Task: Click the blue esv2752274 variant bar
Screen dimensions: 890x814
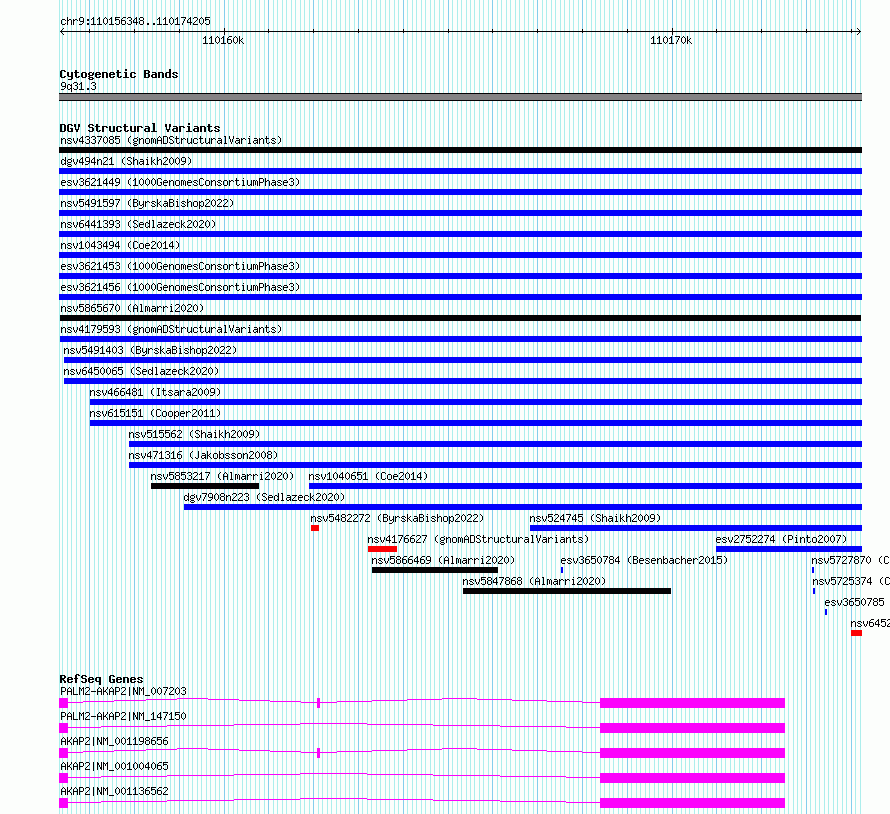Action: pyautogui.click(x=789, y=549)
